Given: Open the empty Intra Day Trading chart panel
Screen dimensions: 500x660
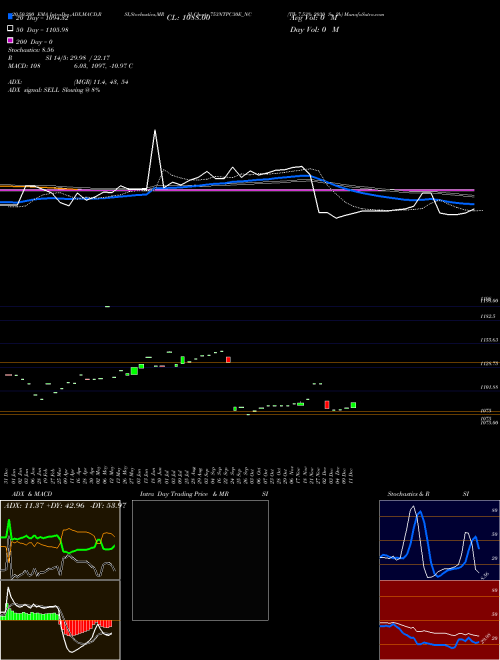Looking at the screenshot, I should point(200,560).
